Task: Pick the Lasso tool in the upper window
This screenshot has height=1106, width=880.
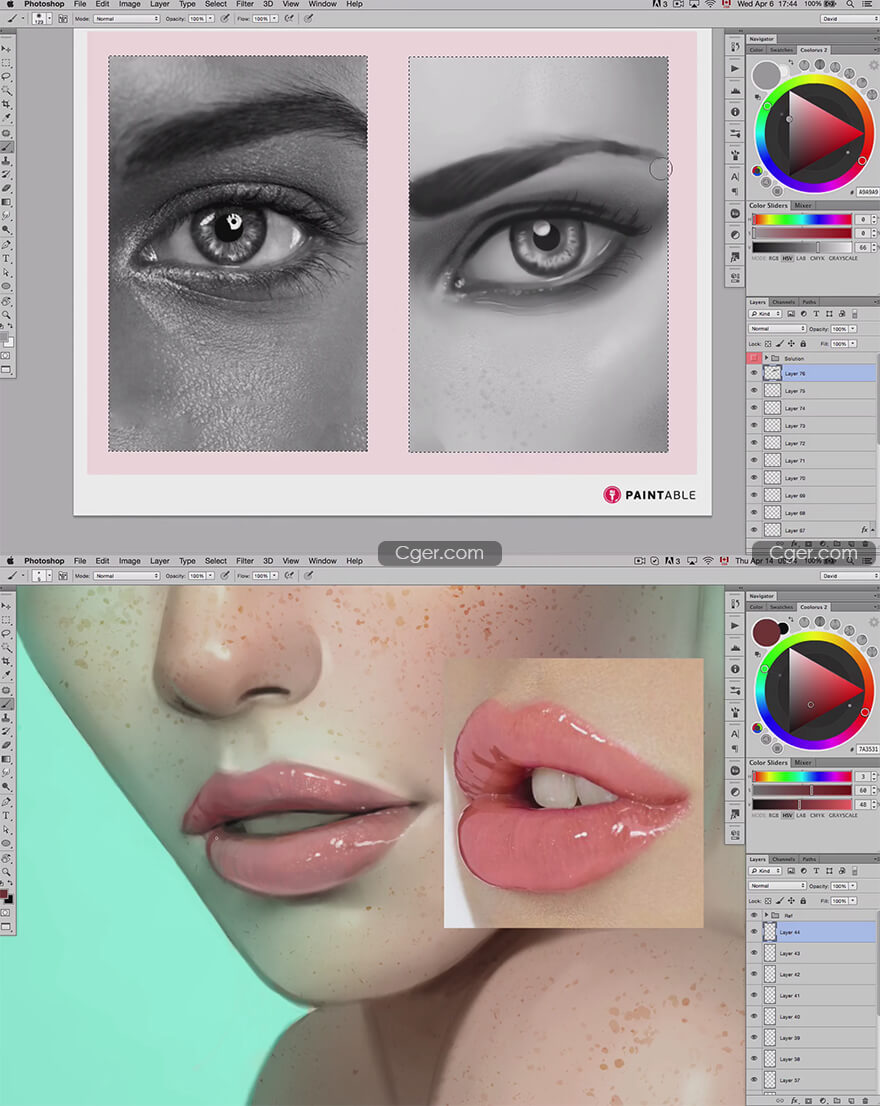Action: (x=6, y=76)
